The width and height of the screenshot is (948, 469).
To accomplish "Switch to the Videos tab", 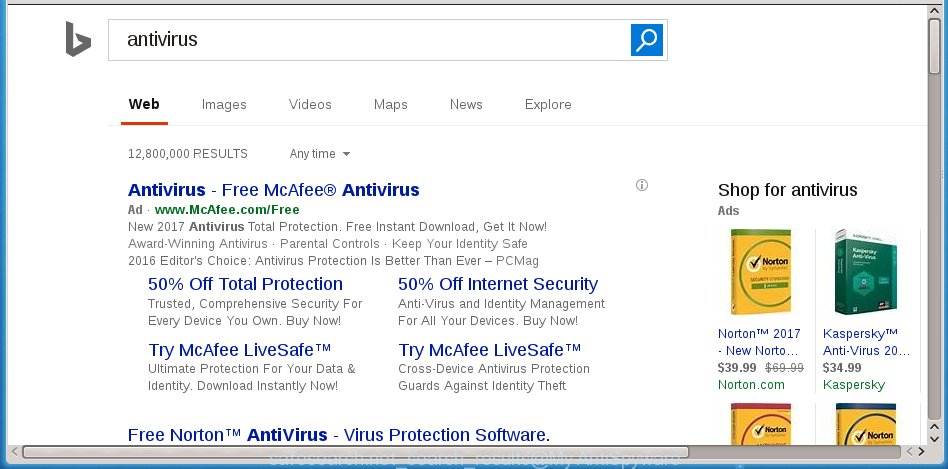I will pos(310,105).
